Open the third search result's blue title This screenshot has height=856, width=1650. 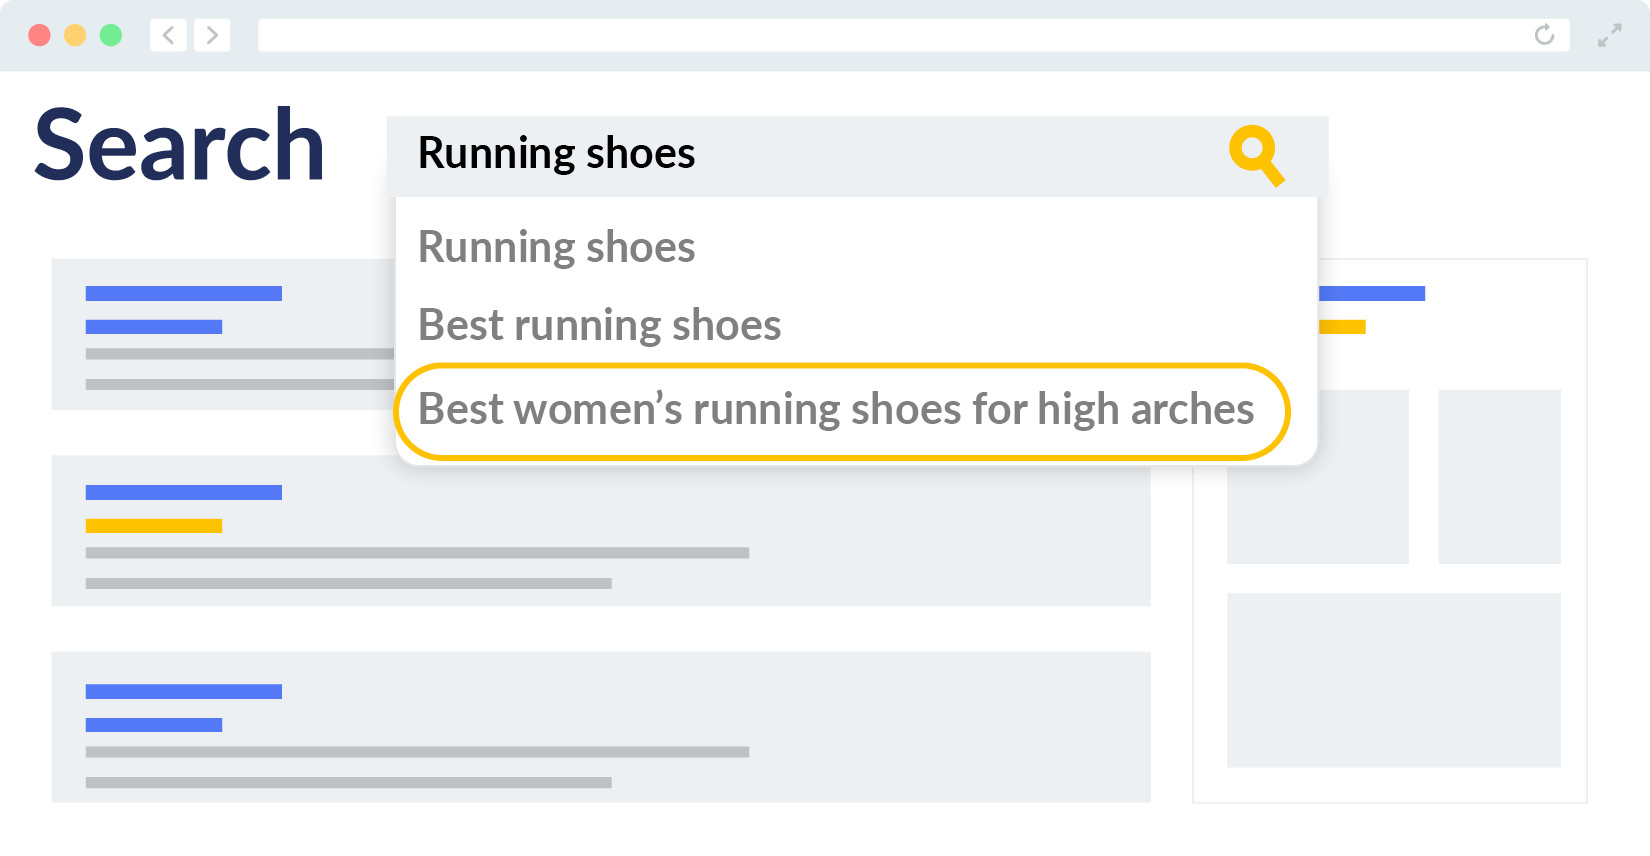click(x=184, y=691)
